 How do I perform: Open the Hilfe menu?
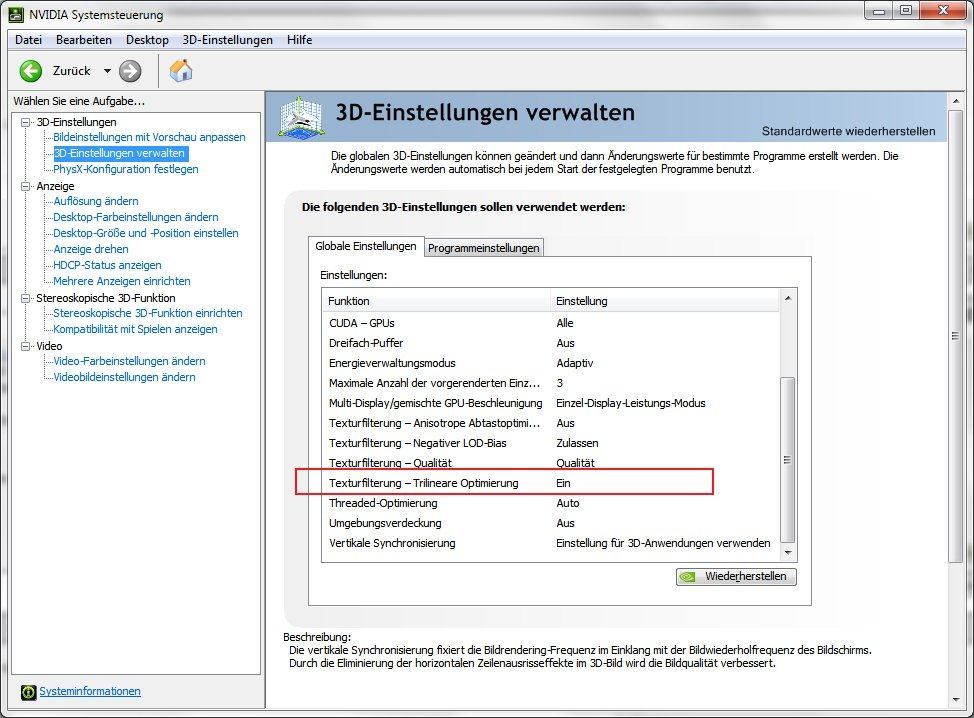(x=299, y=40)
